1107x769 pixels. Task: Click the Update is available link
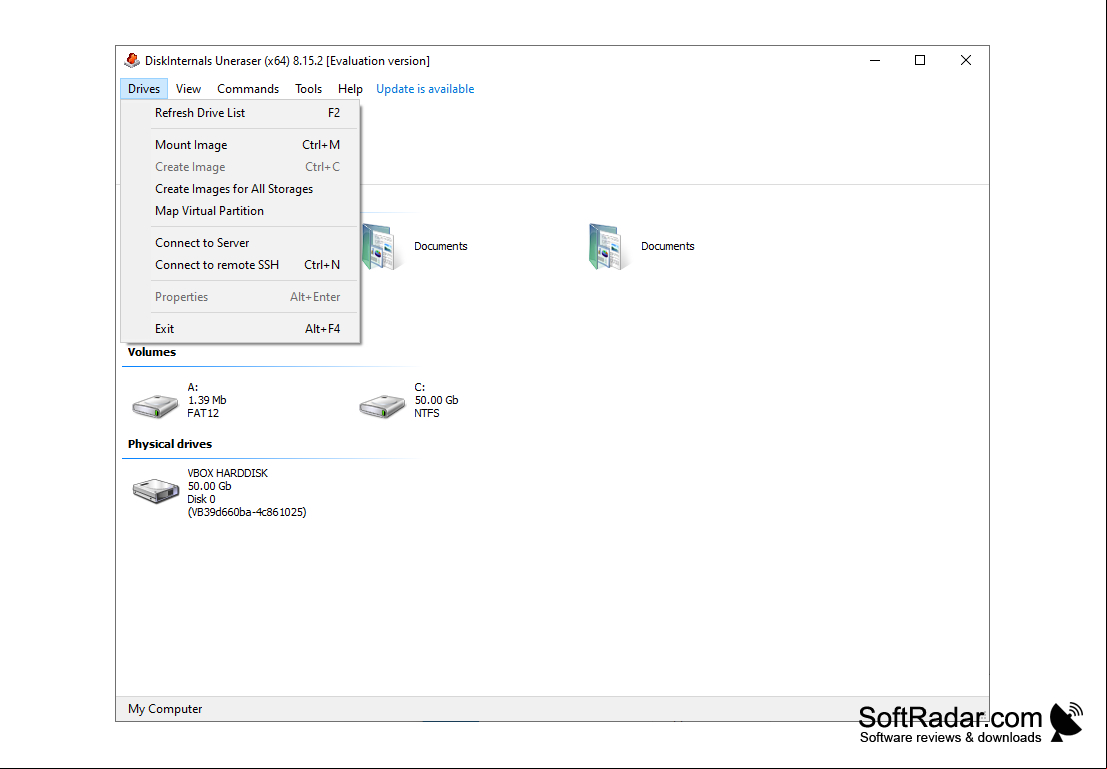coord(425,89)
